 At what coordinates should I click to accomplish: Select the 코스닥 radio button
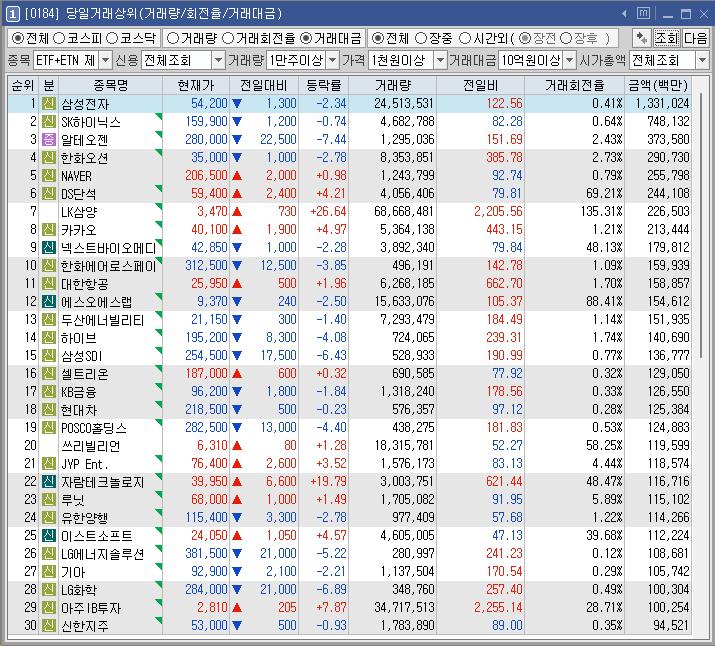[x=112, y=38]
